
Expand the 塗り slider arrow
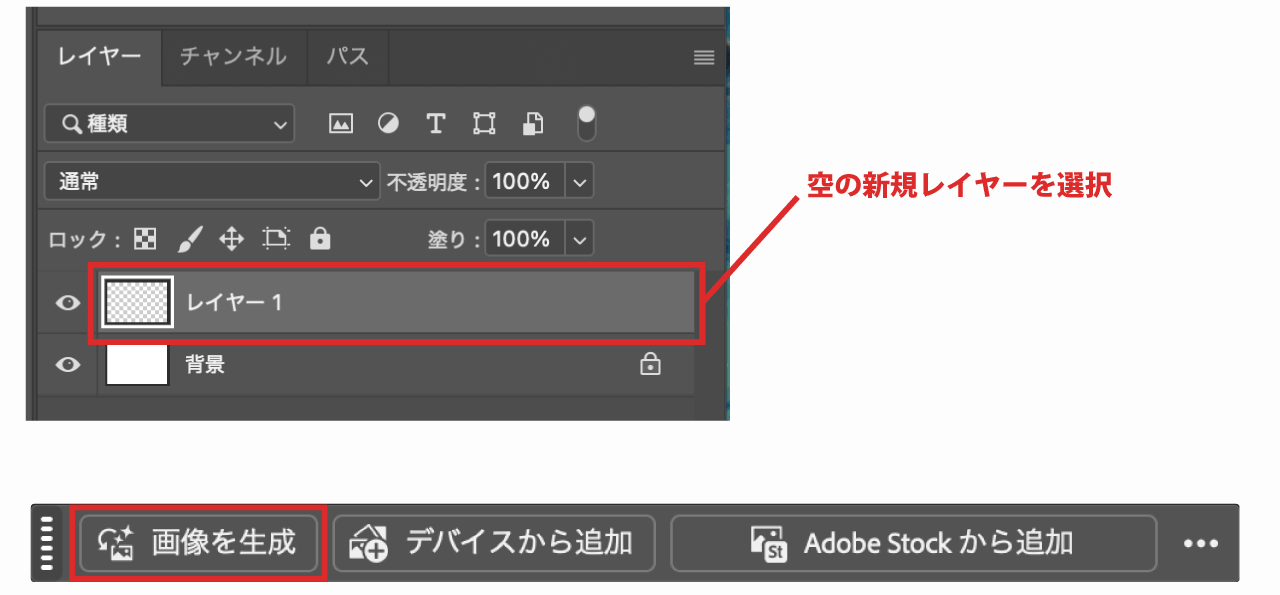click(x=581, y=239)
